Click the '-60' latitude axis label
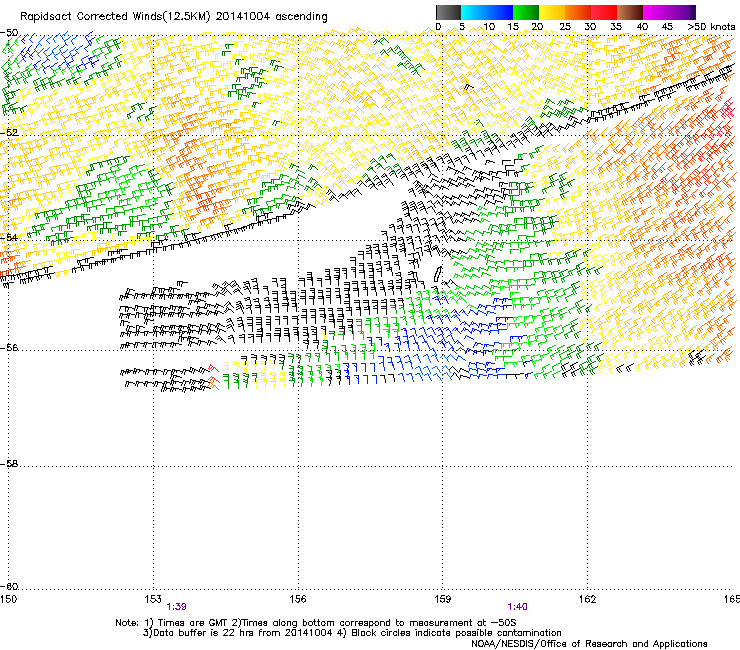The width and height of the screenshot is (740, 650). pyautogui.click(x=9, y=587)
